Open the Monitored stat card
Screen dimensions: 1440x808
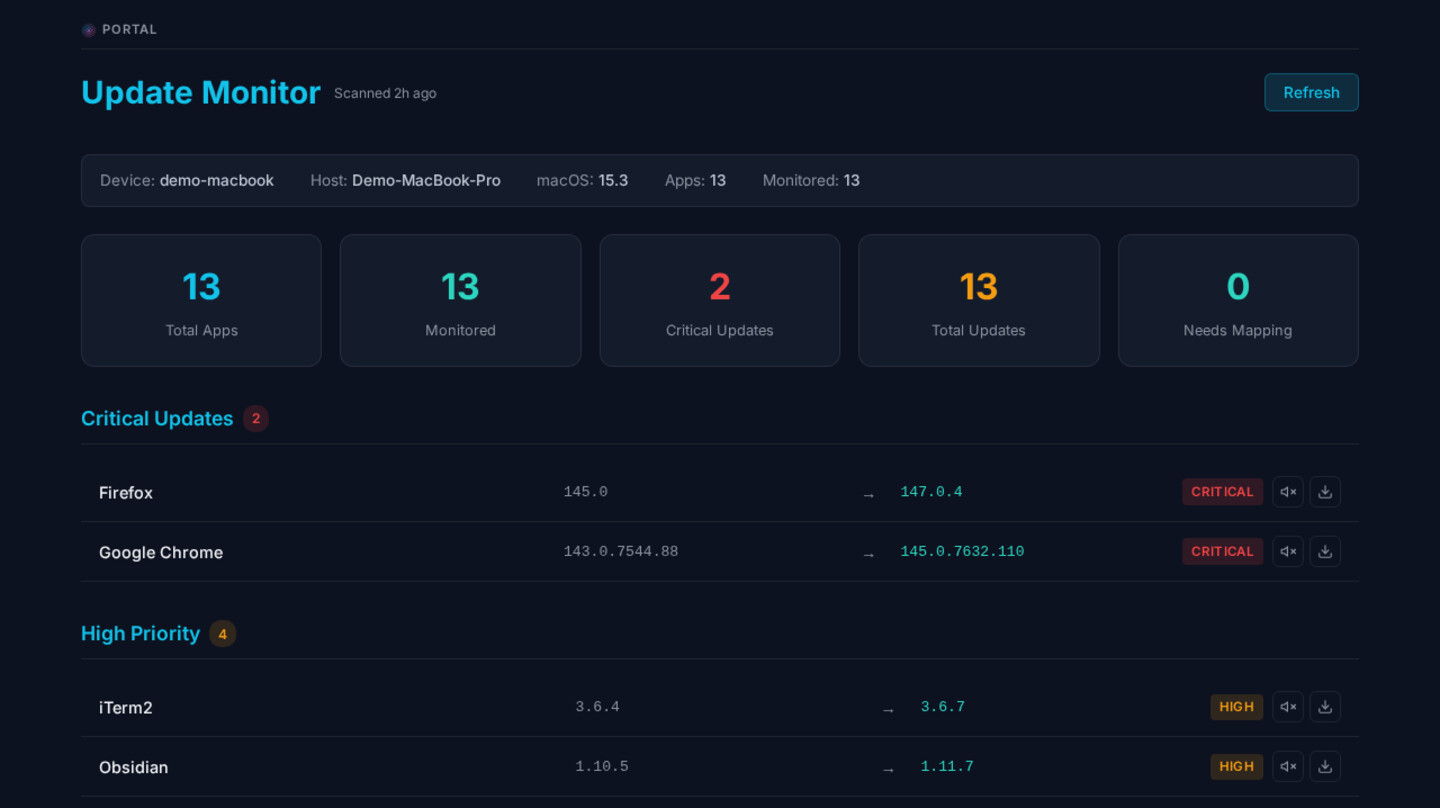pos(460,300)
